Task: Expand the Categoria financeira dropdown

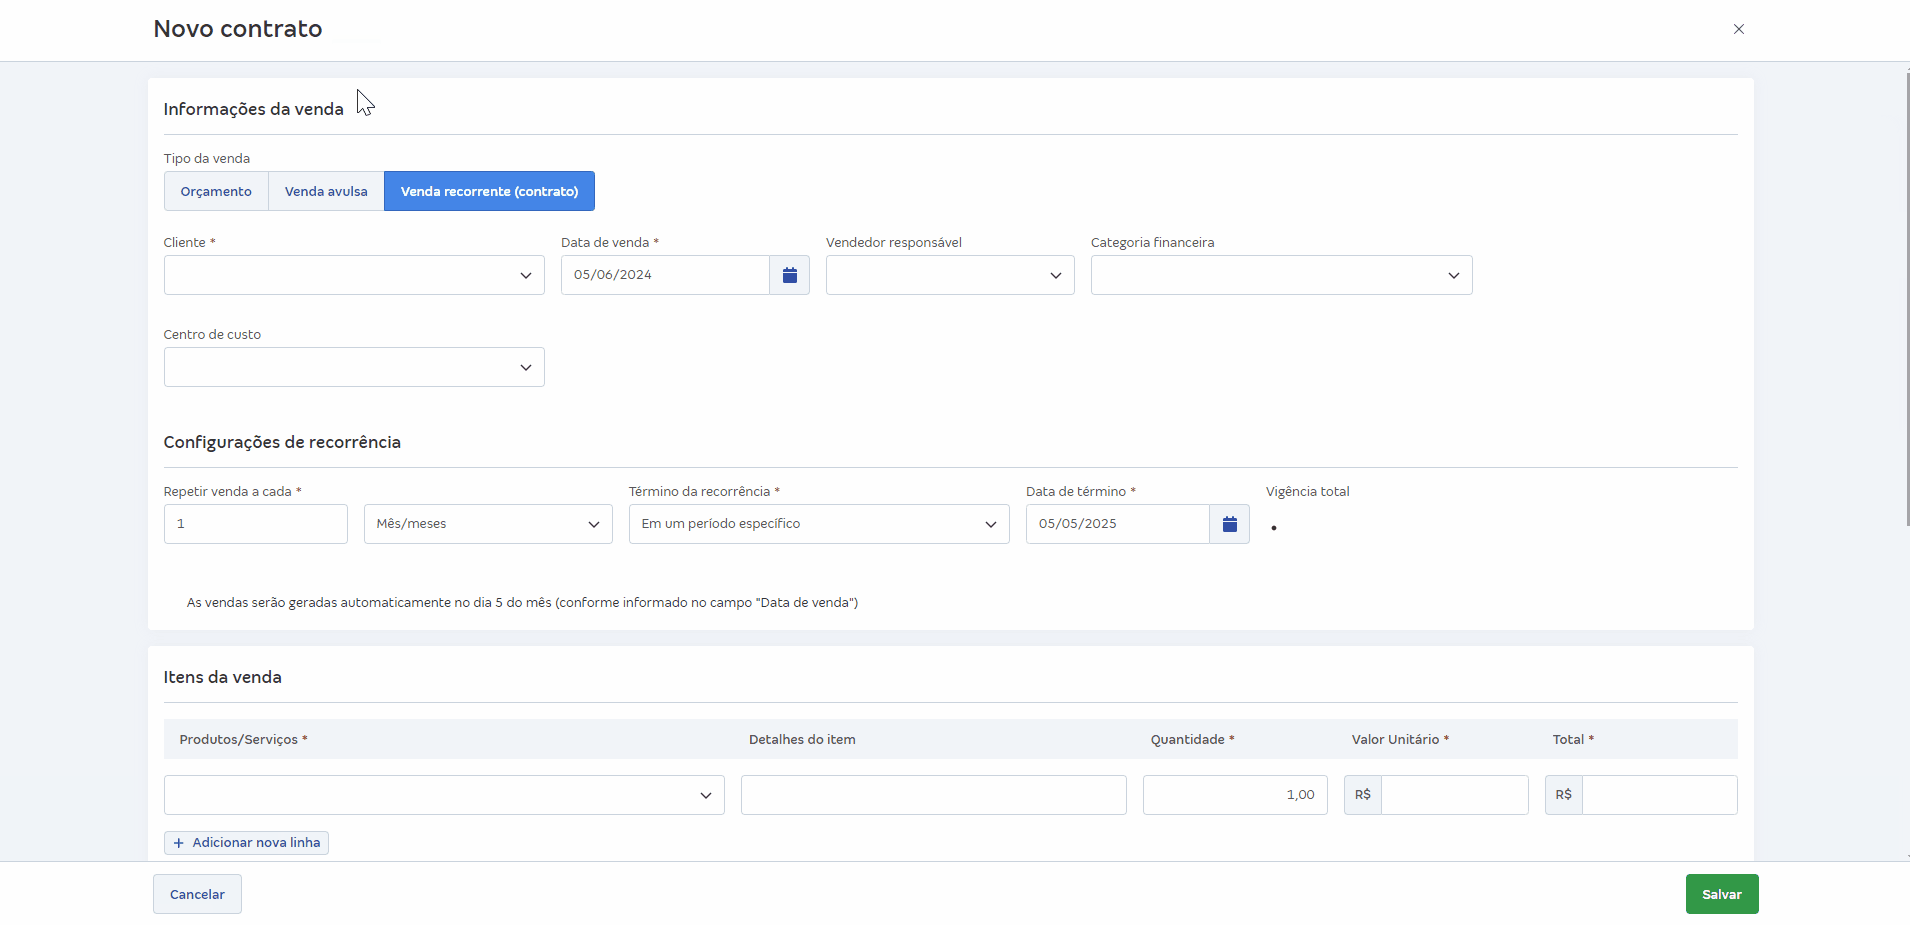Action: (x=1280, y=275)
